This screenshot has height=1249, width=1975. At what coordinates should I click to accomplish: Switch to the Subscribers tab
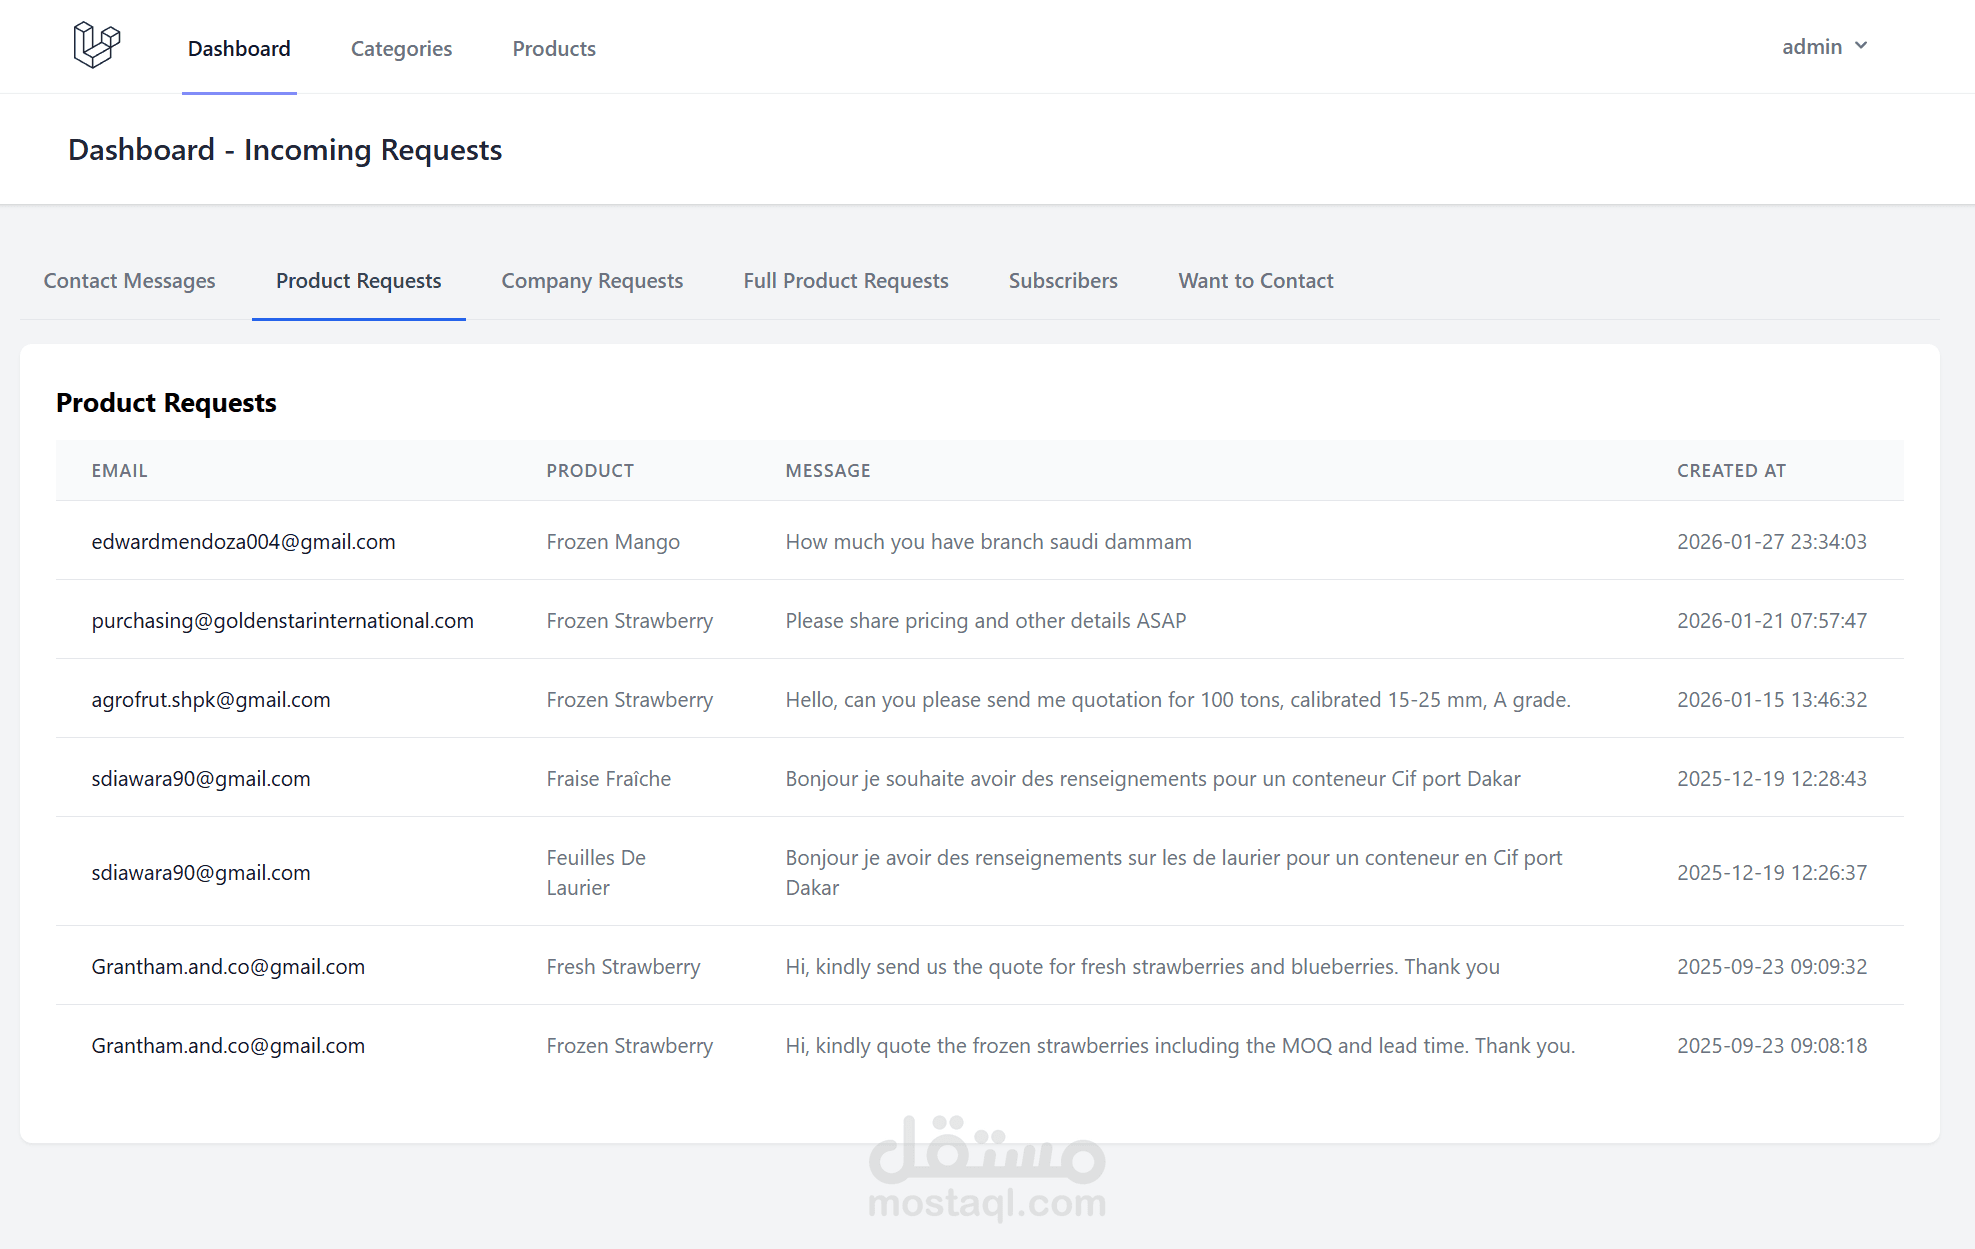[1063, 281]
